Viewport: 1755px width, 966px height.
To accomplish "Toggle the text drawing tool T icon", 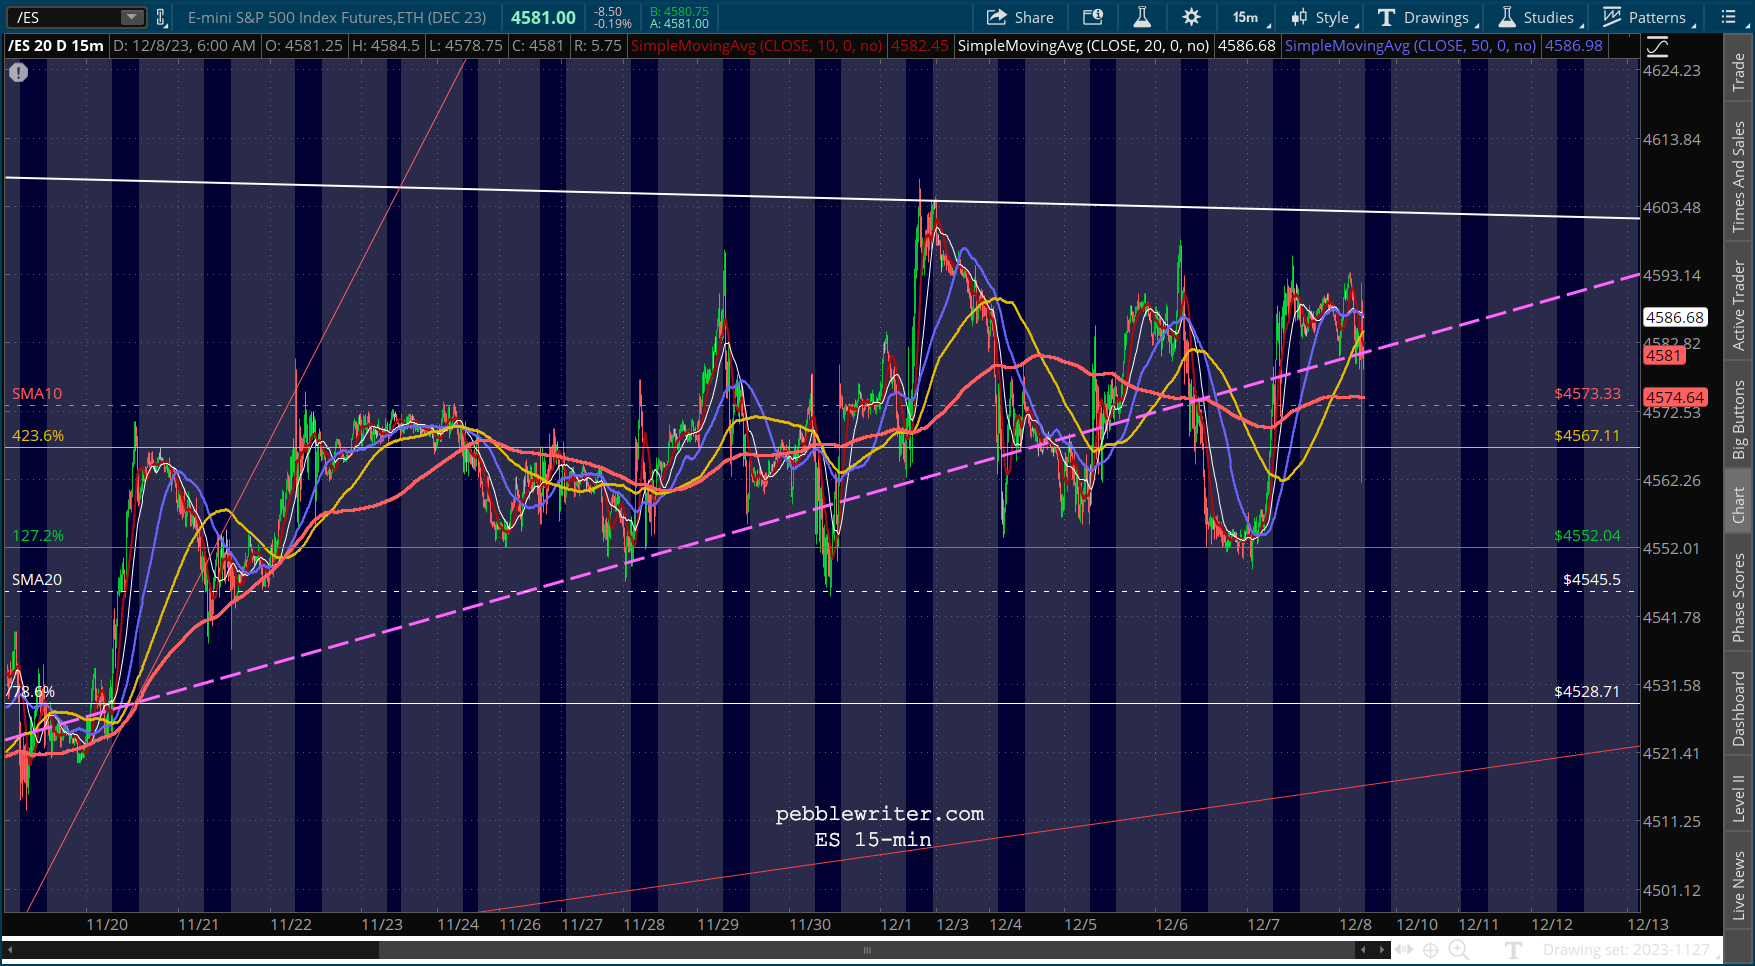I will pyautogui.click(x=1513, y=950).
